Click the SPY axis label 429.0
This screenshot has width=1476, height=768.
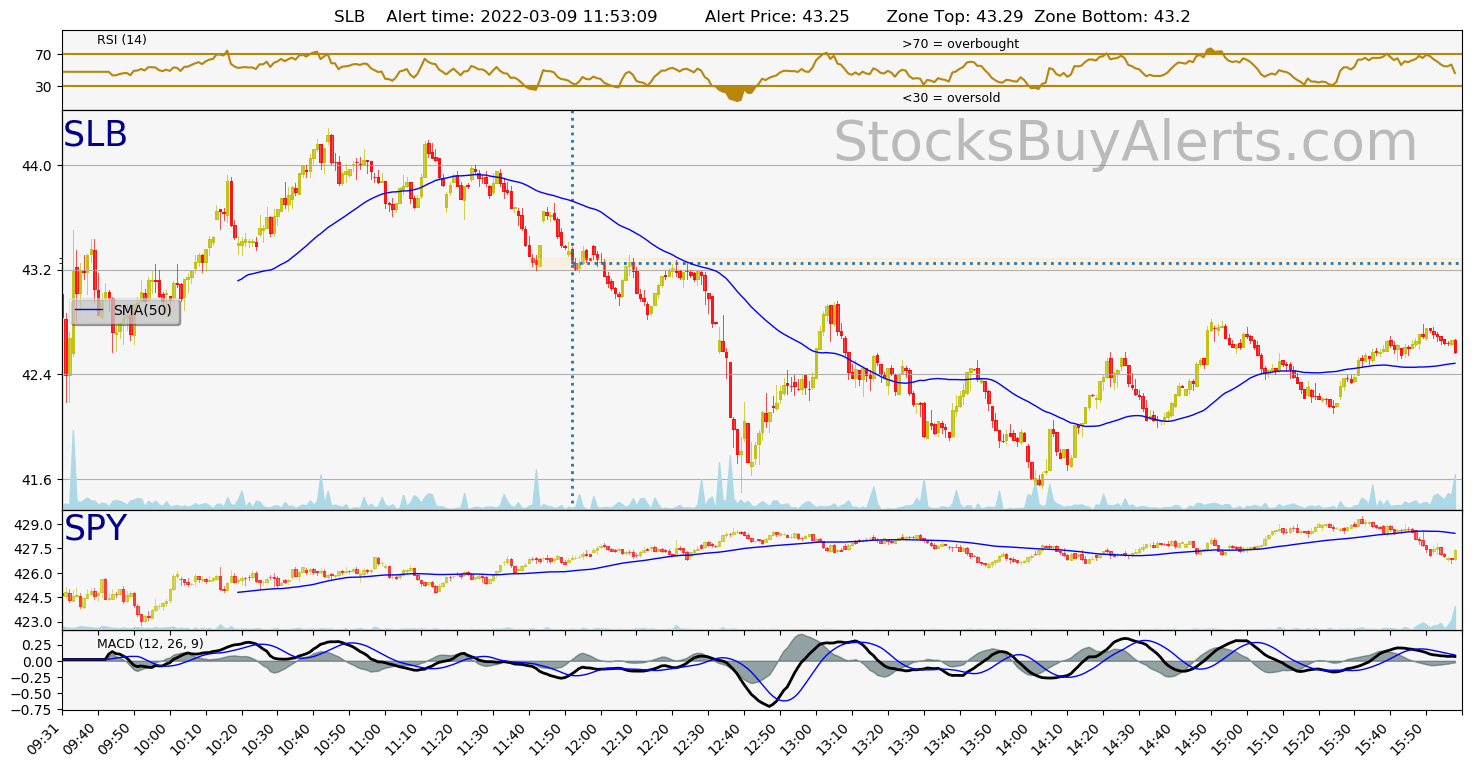point(34,526)
